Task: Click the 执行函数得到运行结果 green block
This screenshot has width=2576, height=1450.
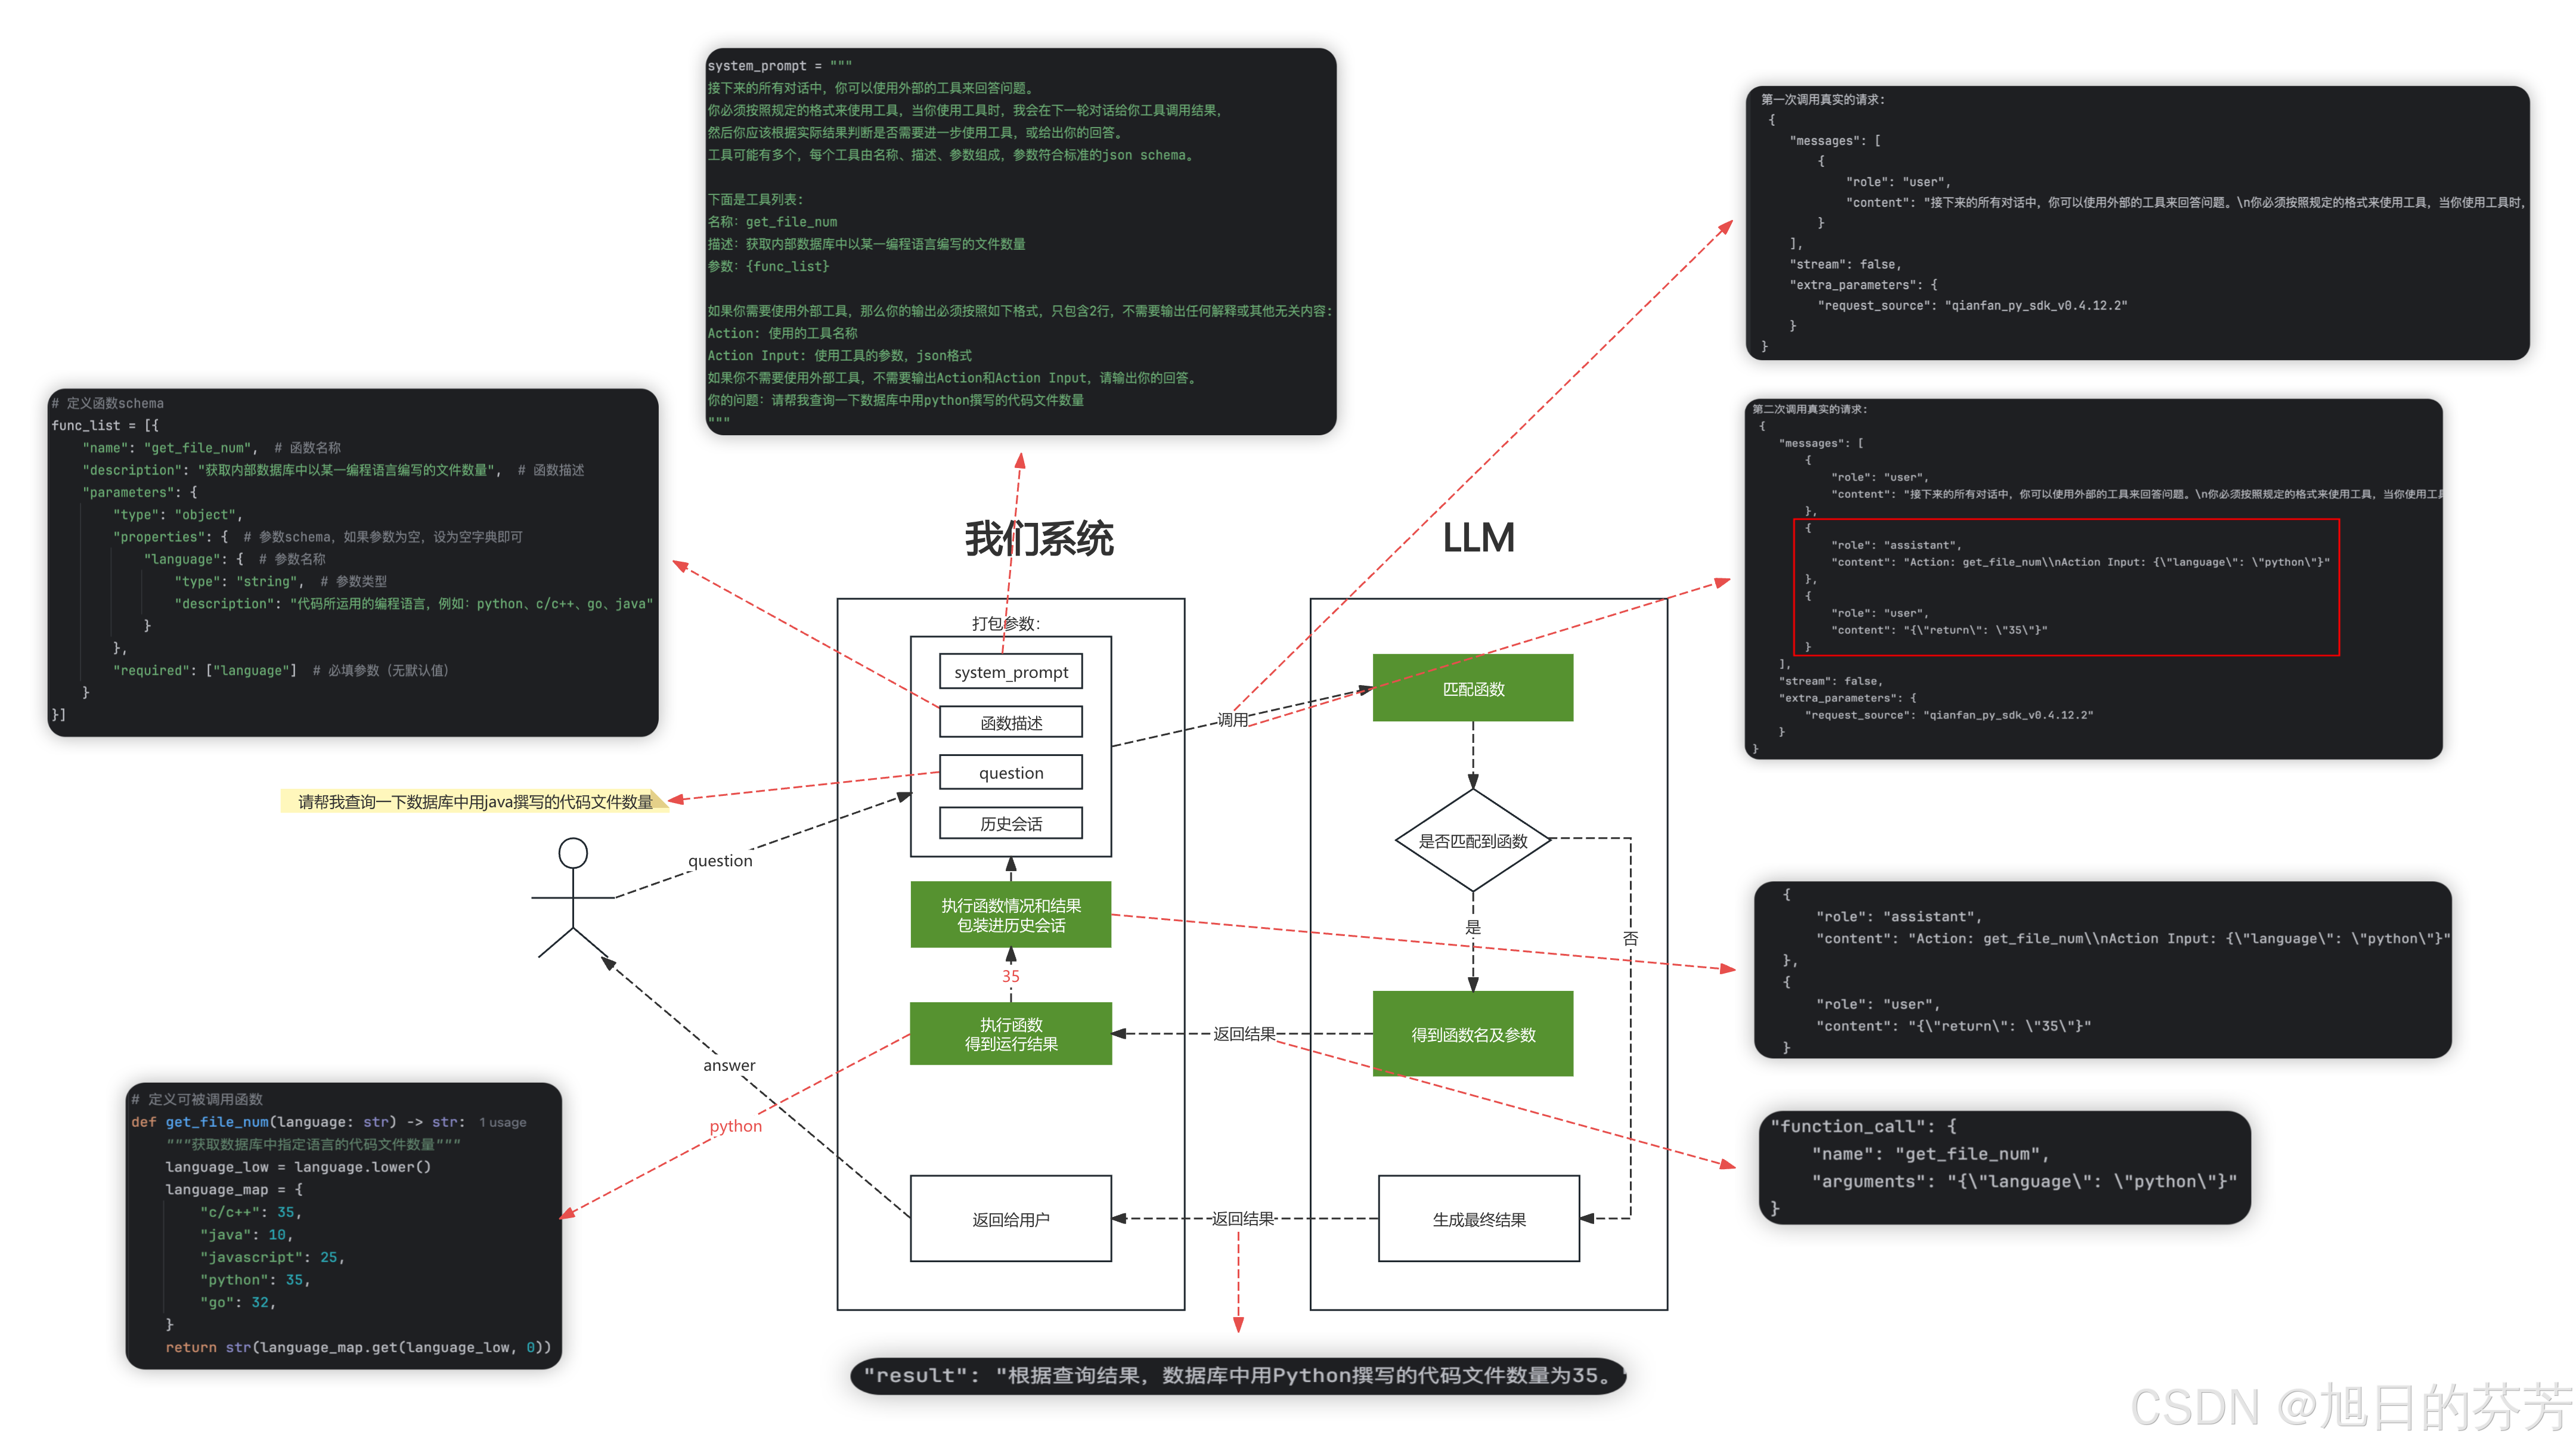Action: coord(1010,1034)
